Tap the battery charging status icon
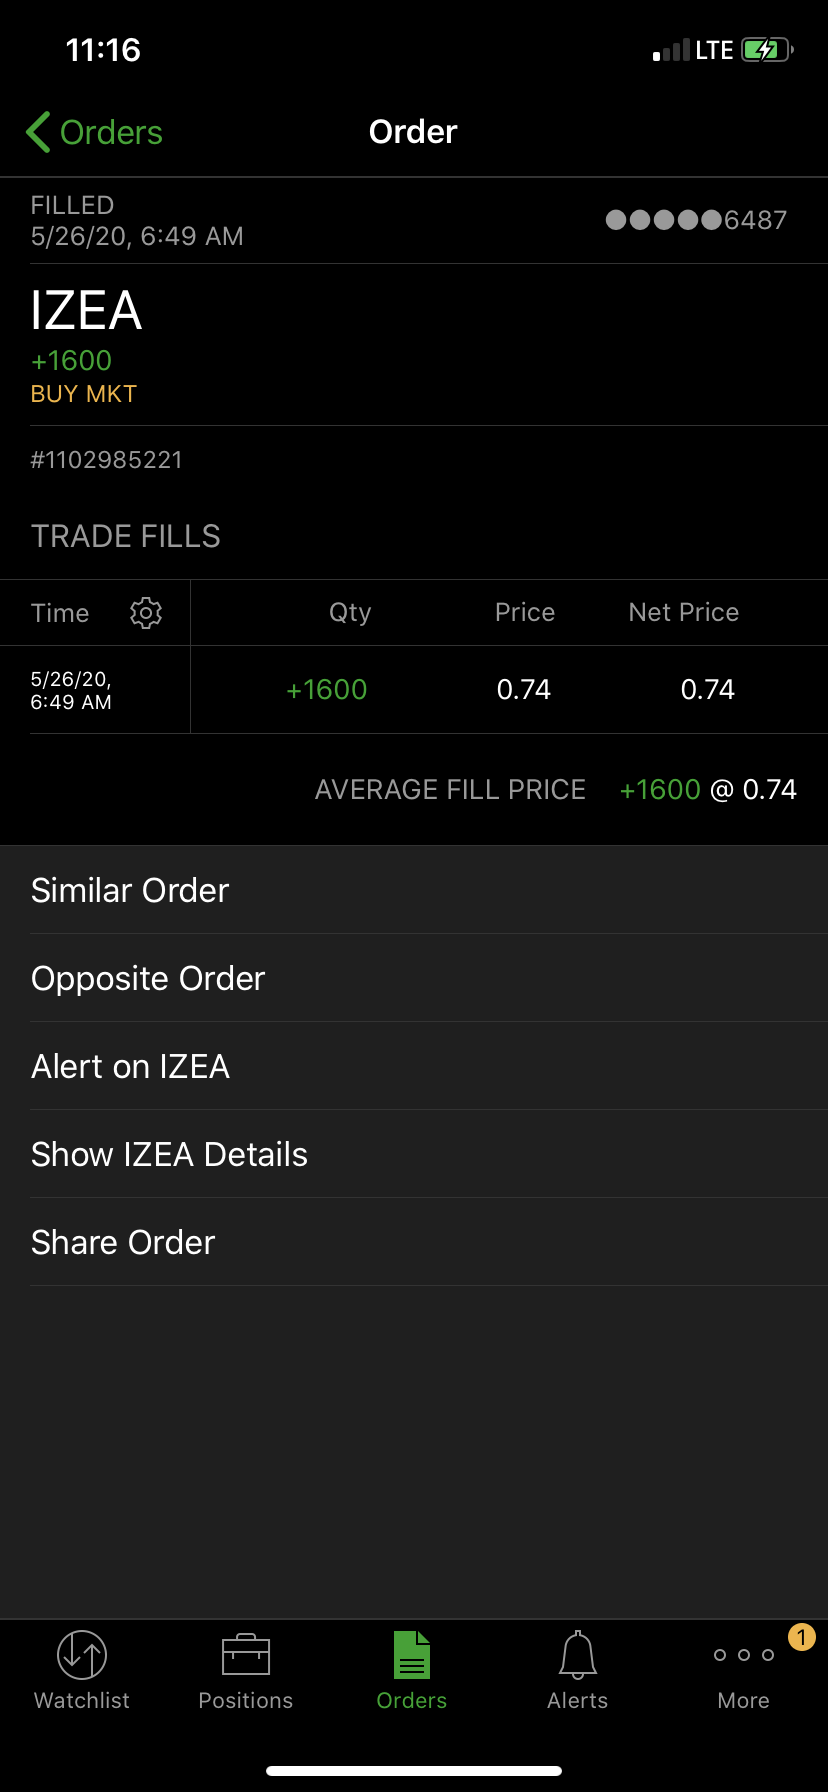The height and width of the screenshot is (1792, 828). point(766,50)
